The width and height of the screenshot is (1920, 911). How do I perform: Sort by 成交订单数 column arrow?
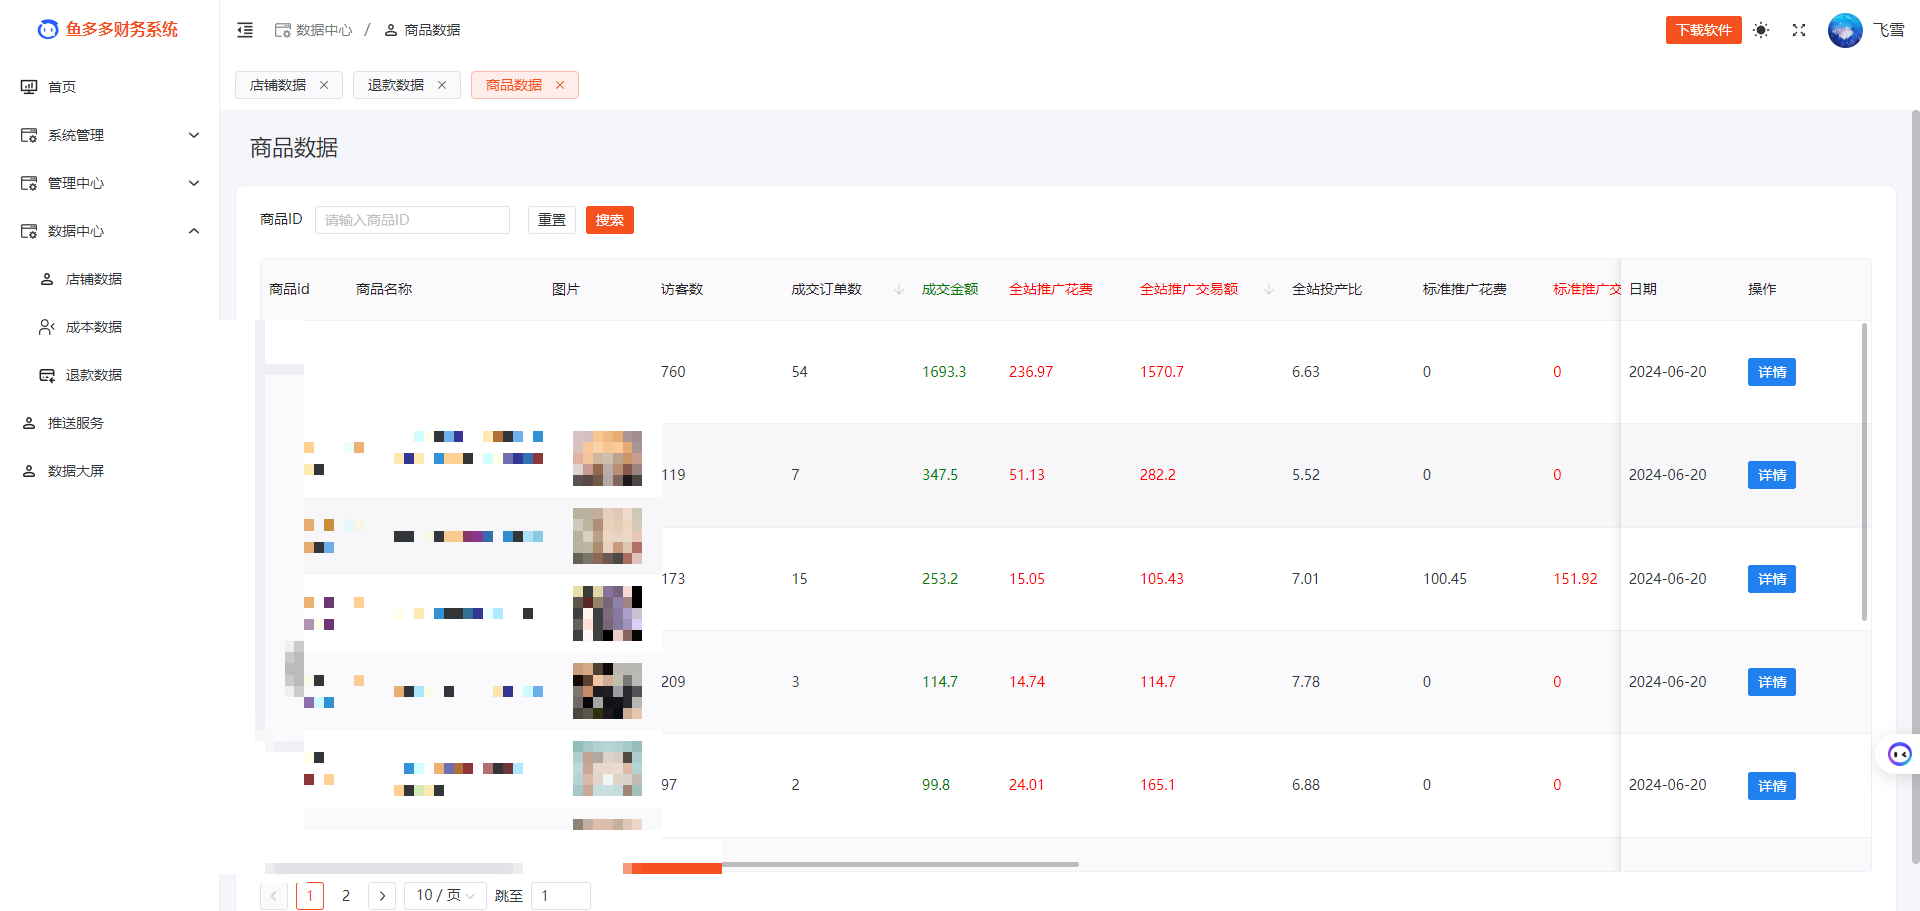899,289
